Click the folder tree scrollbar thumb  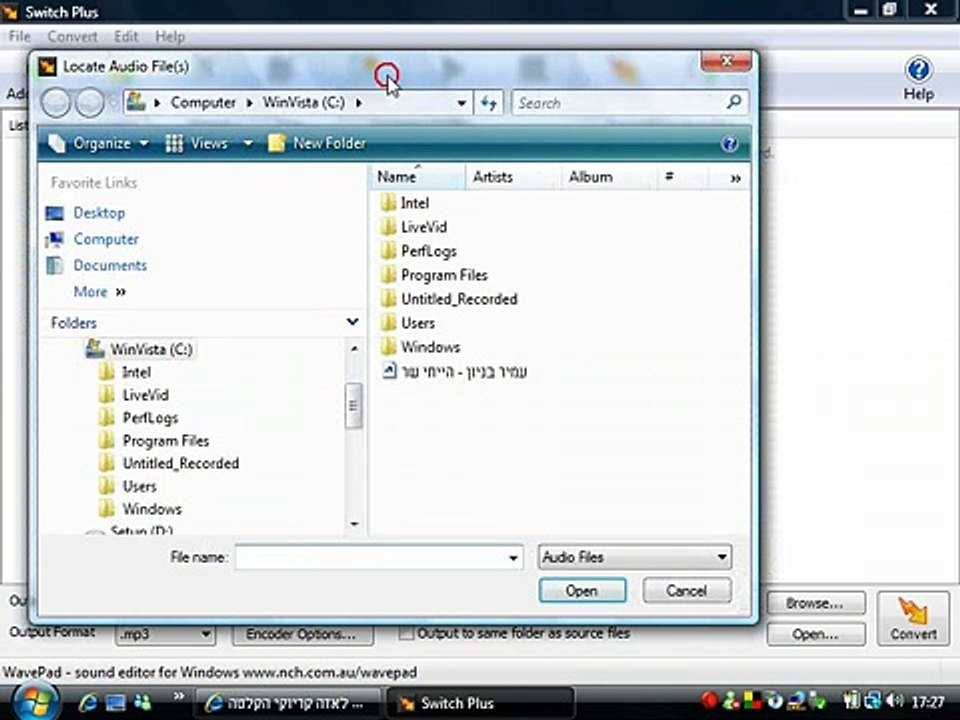tap(353, 405)
